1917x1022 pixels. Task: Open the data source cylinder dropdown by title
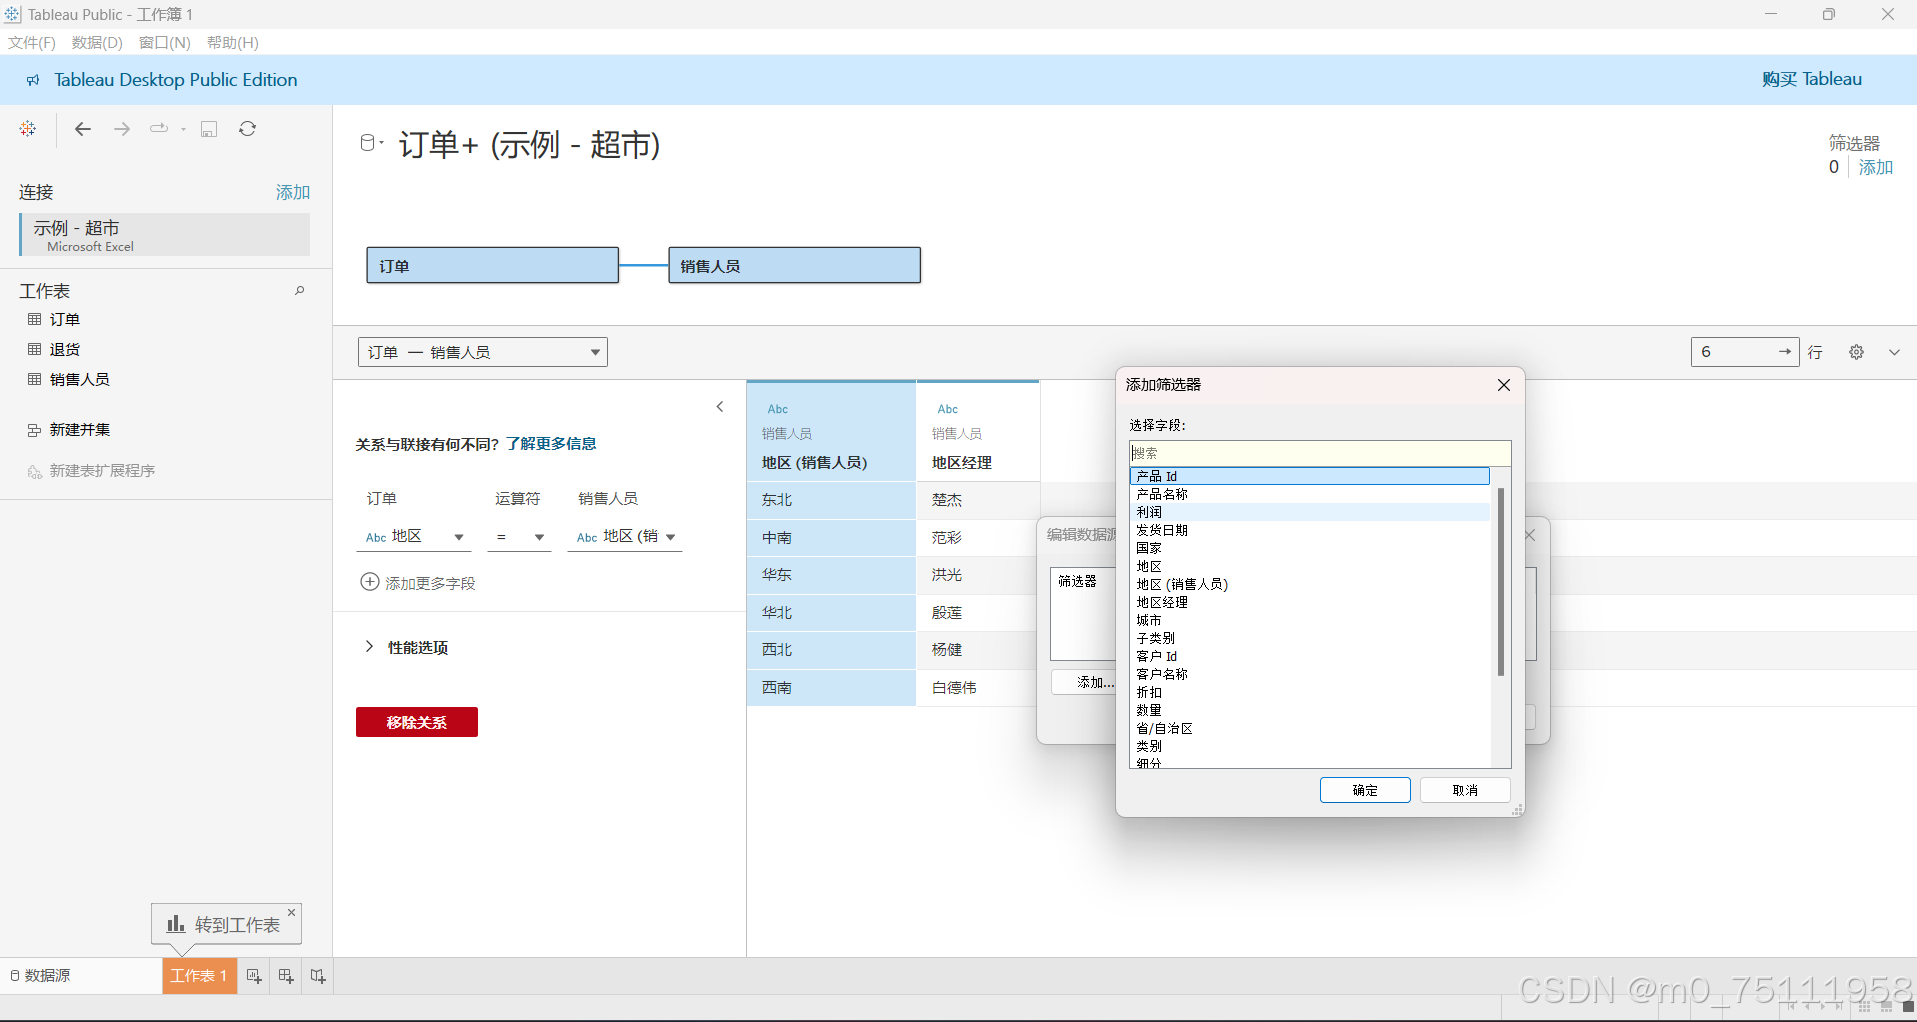coord(372,143)
